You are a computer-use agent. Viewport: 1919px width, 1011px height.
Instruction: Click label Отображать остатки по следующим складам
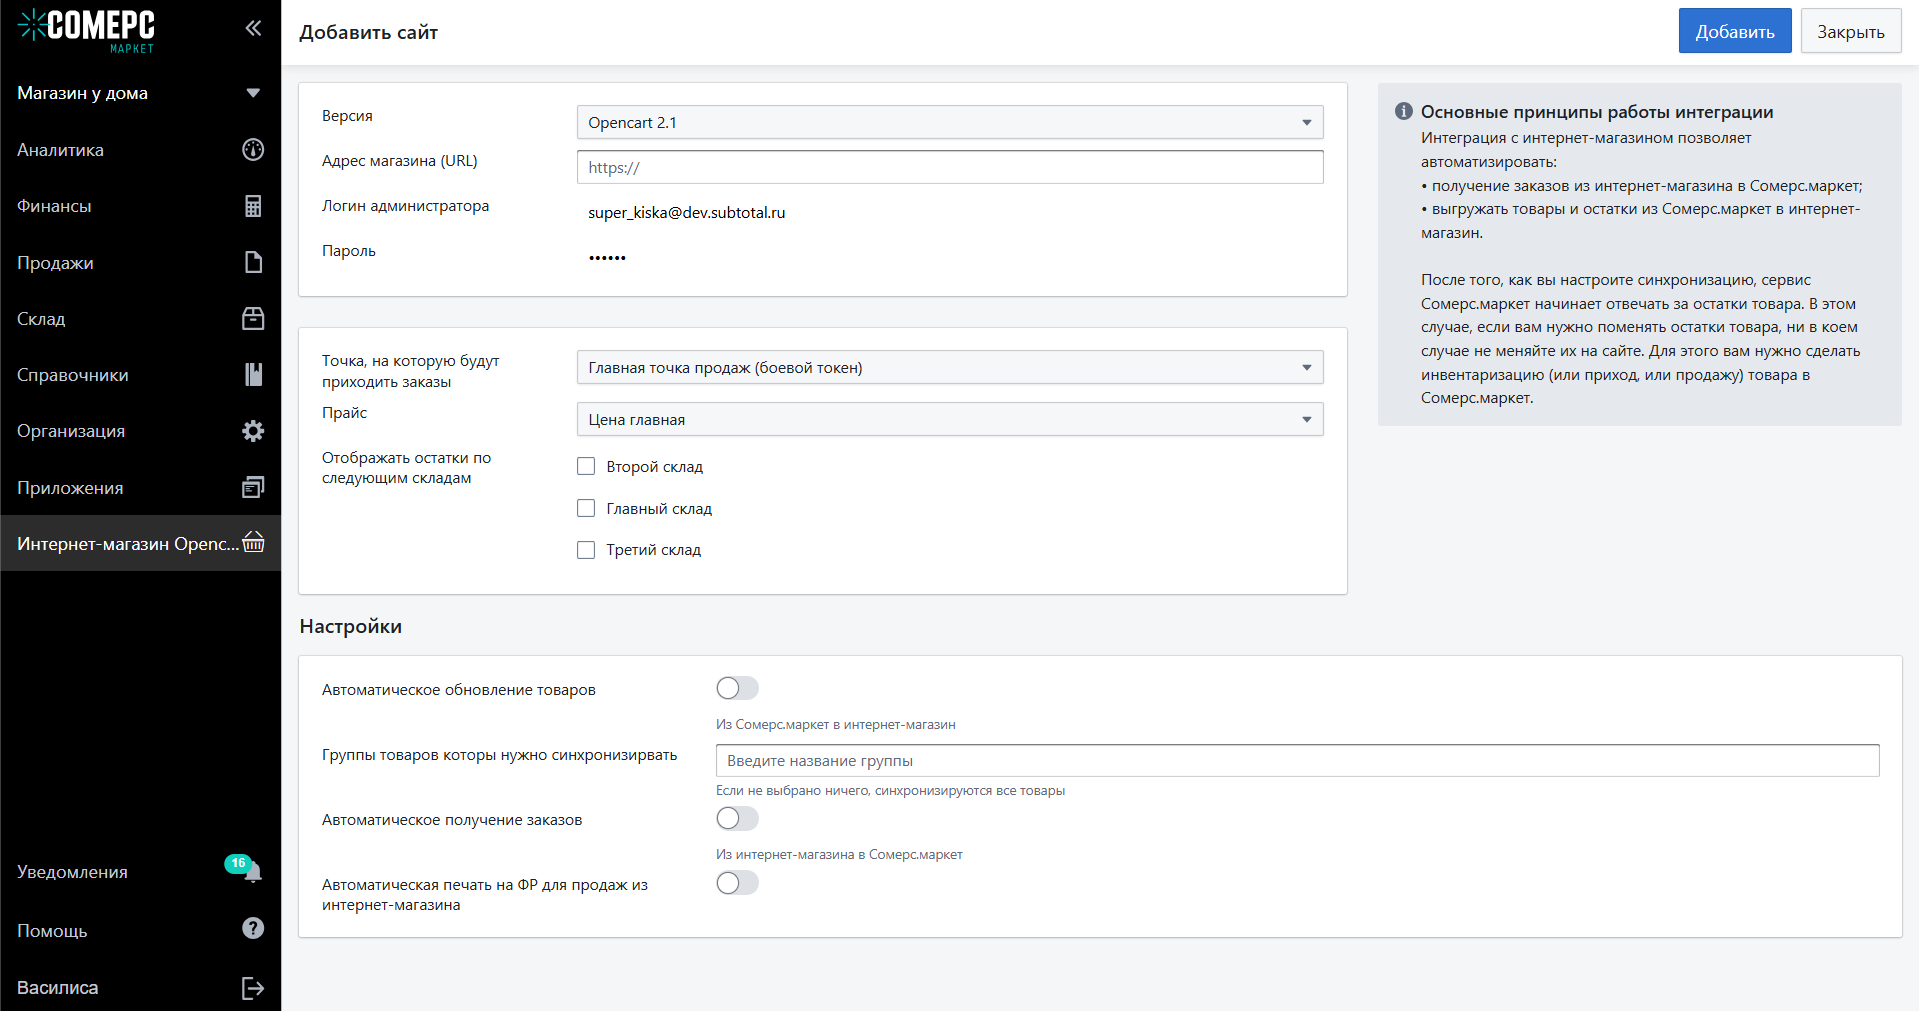(407, 467)
